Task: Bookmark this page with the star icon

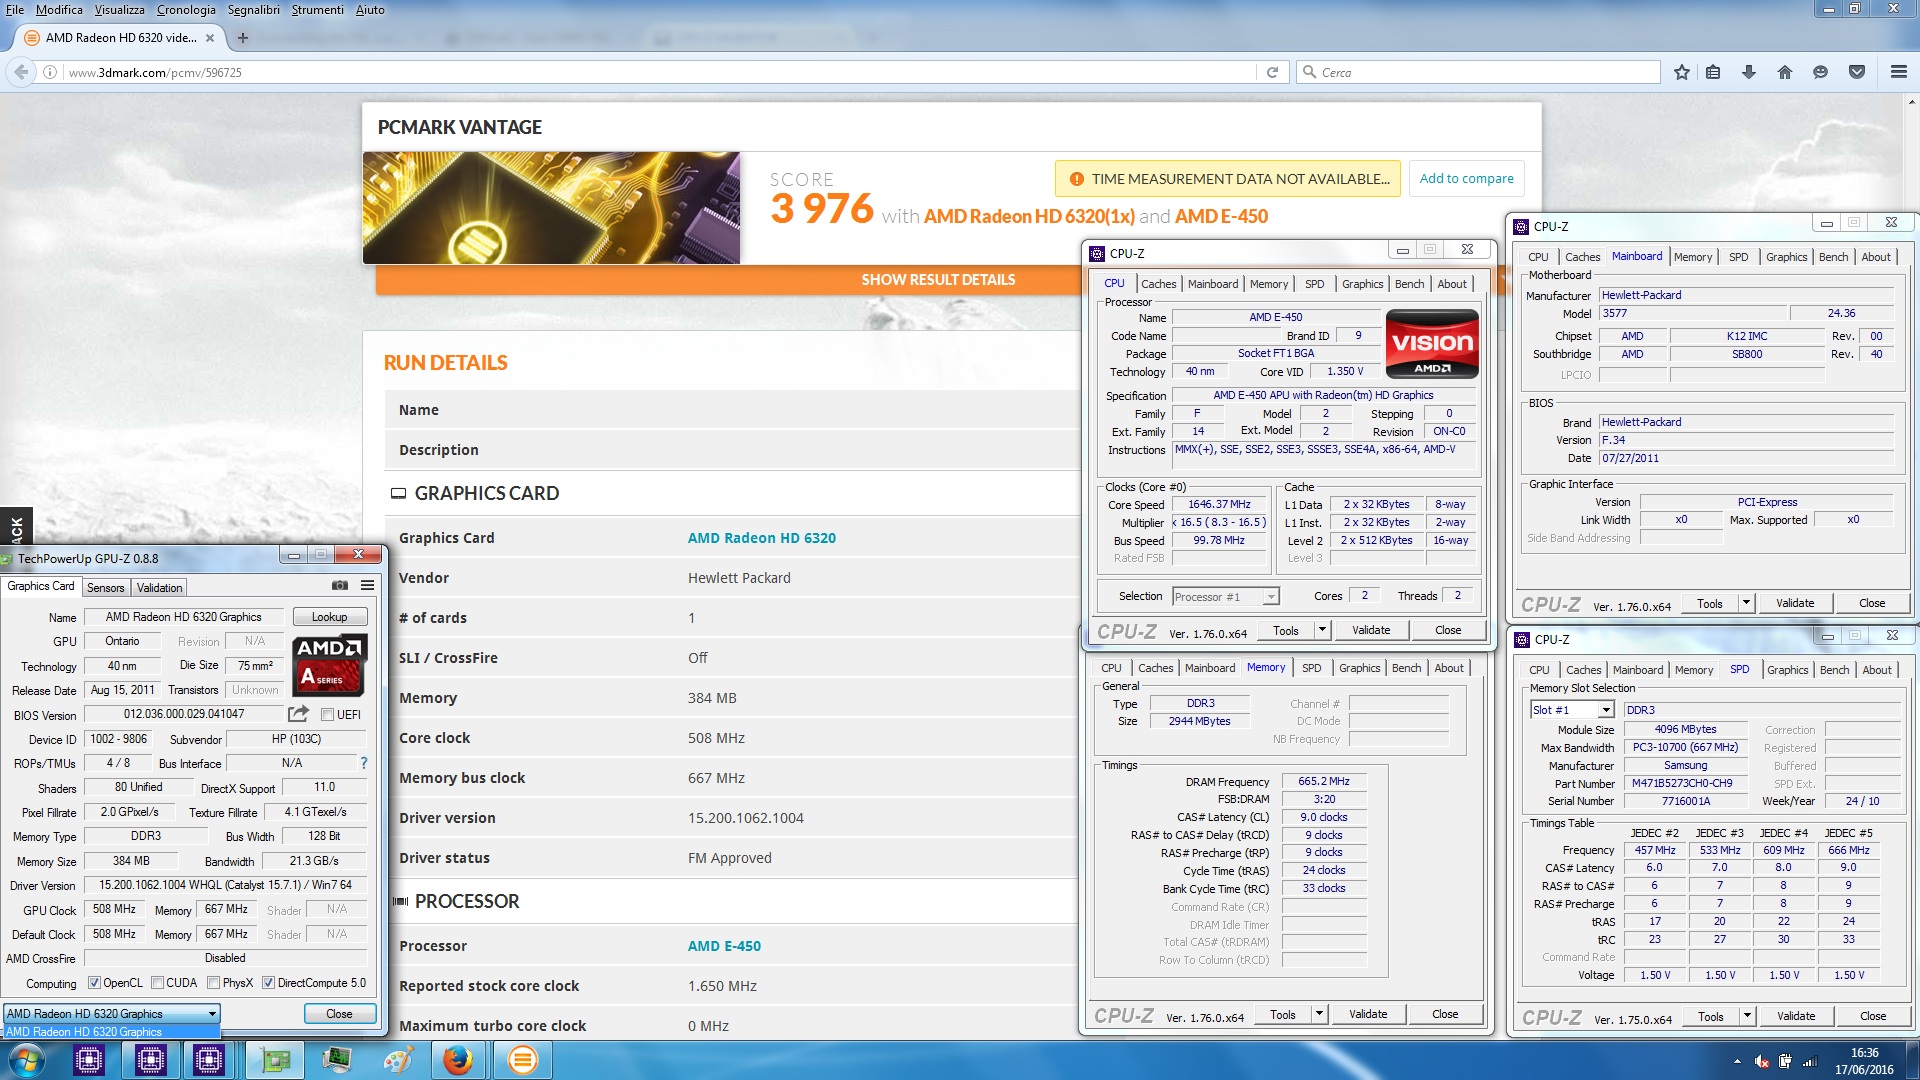Action: pyautogui.click(x=1682, y=72)
